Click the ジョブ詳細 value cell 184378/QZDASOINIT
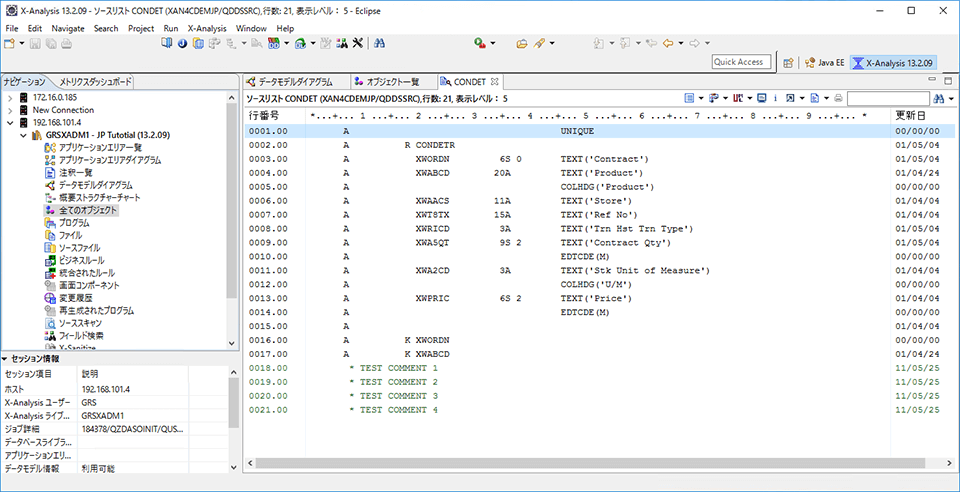The width and height of the screenshot is (960, 492). pos(133,428)
